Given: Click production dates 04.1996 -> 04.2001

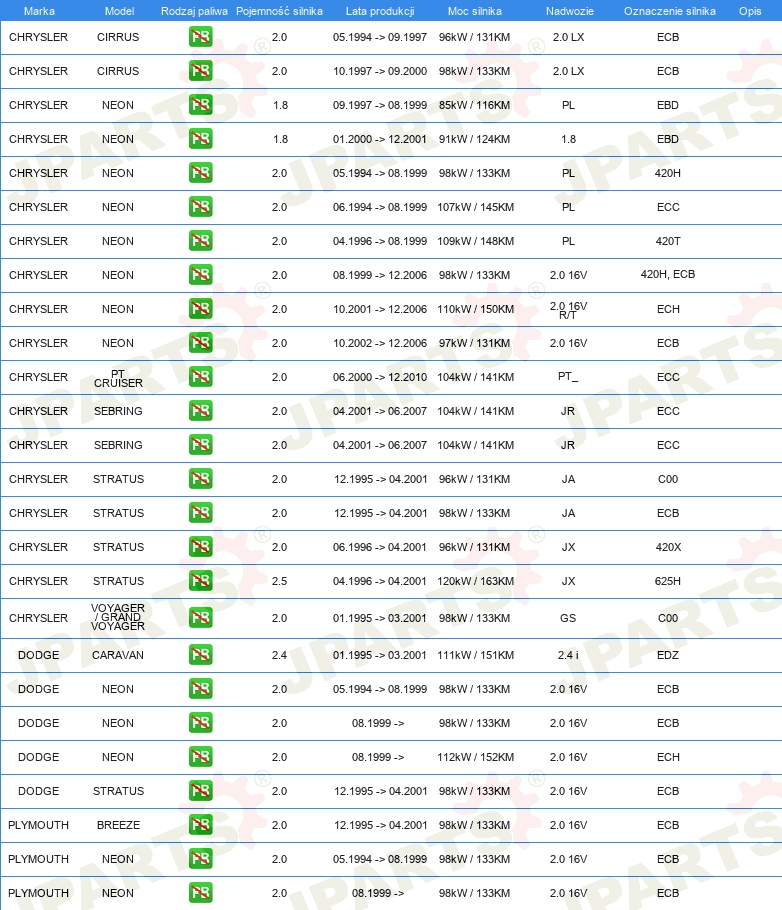Looking at the screenshot, I should coord(380,582).
